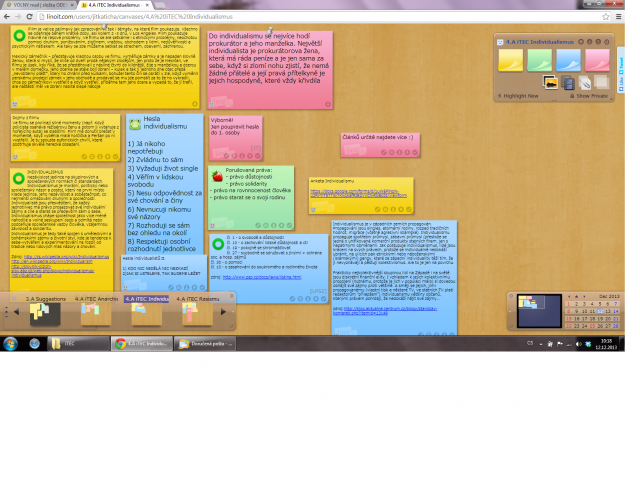The height and width of the screenshot is (480, 640).
Task: Go to previous month in calendar
Action: tap(569, 297)
